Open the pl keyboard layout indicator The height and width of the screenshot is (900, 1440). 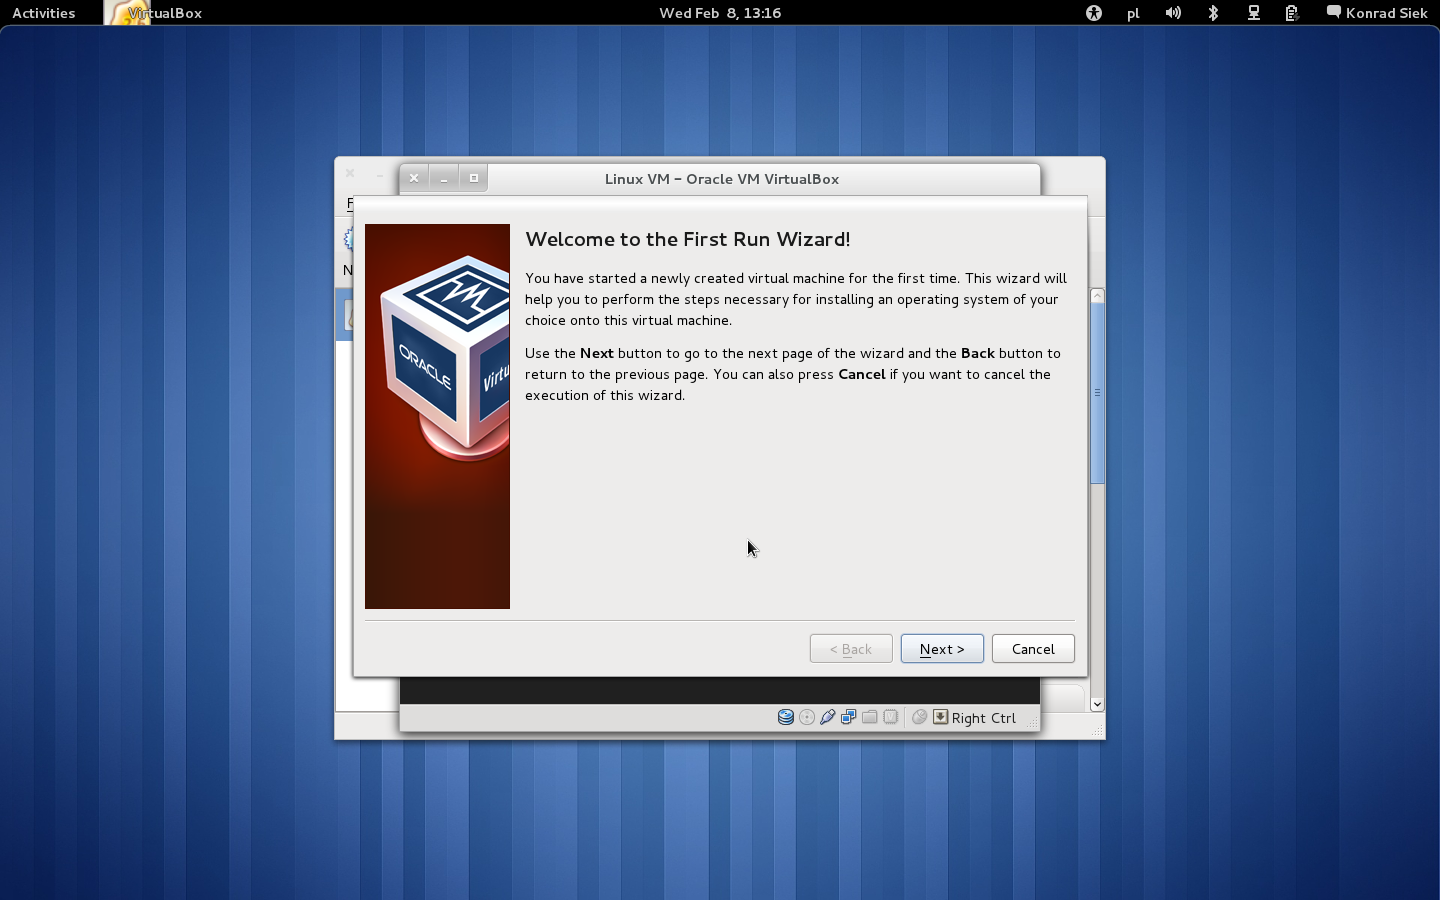click(1133, 13)
